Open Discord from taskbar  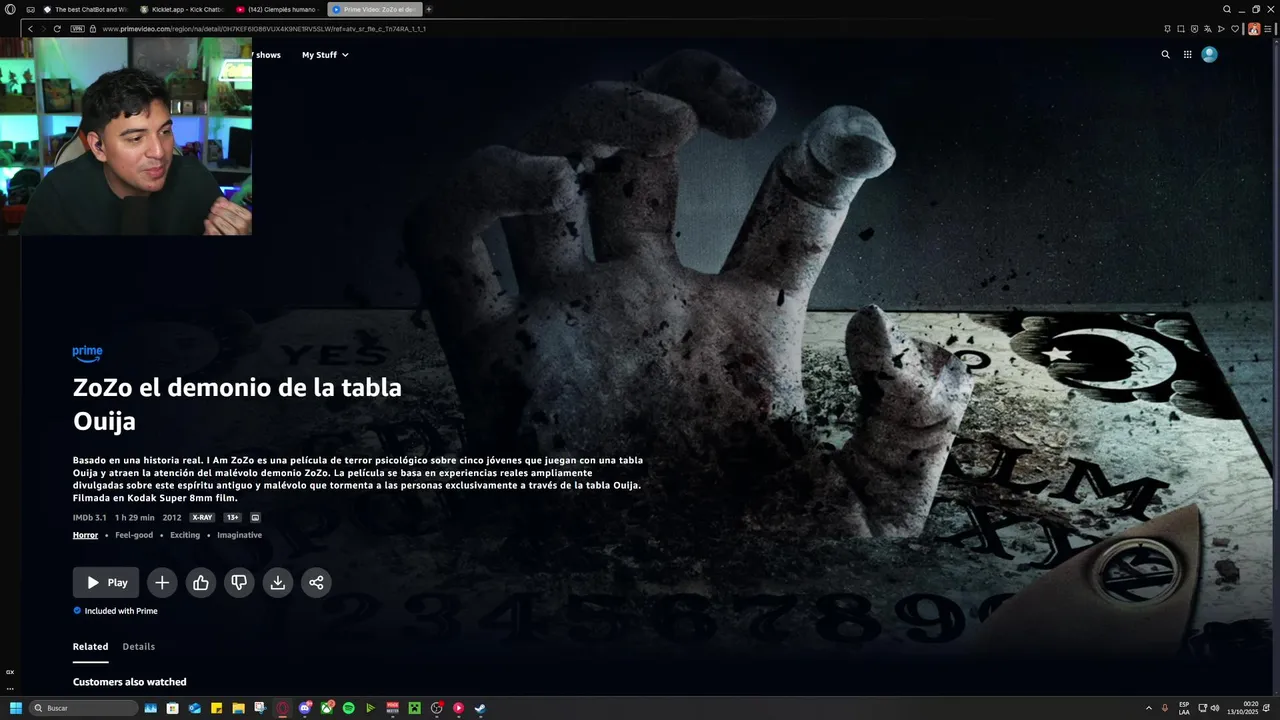[305, 708]
